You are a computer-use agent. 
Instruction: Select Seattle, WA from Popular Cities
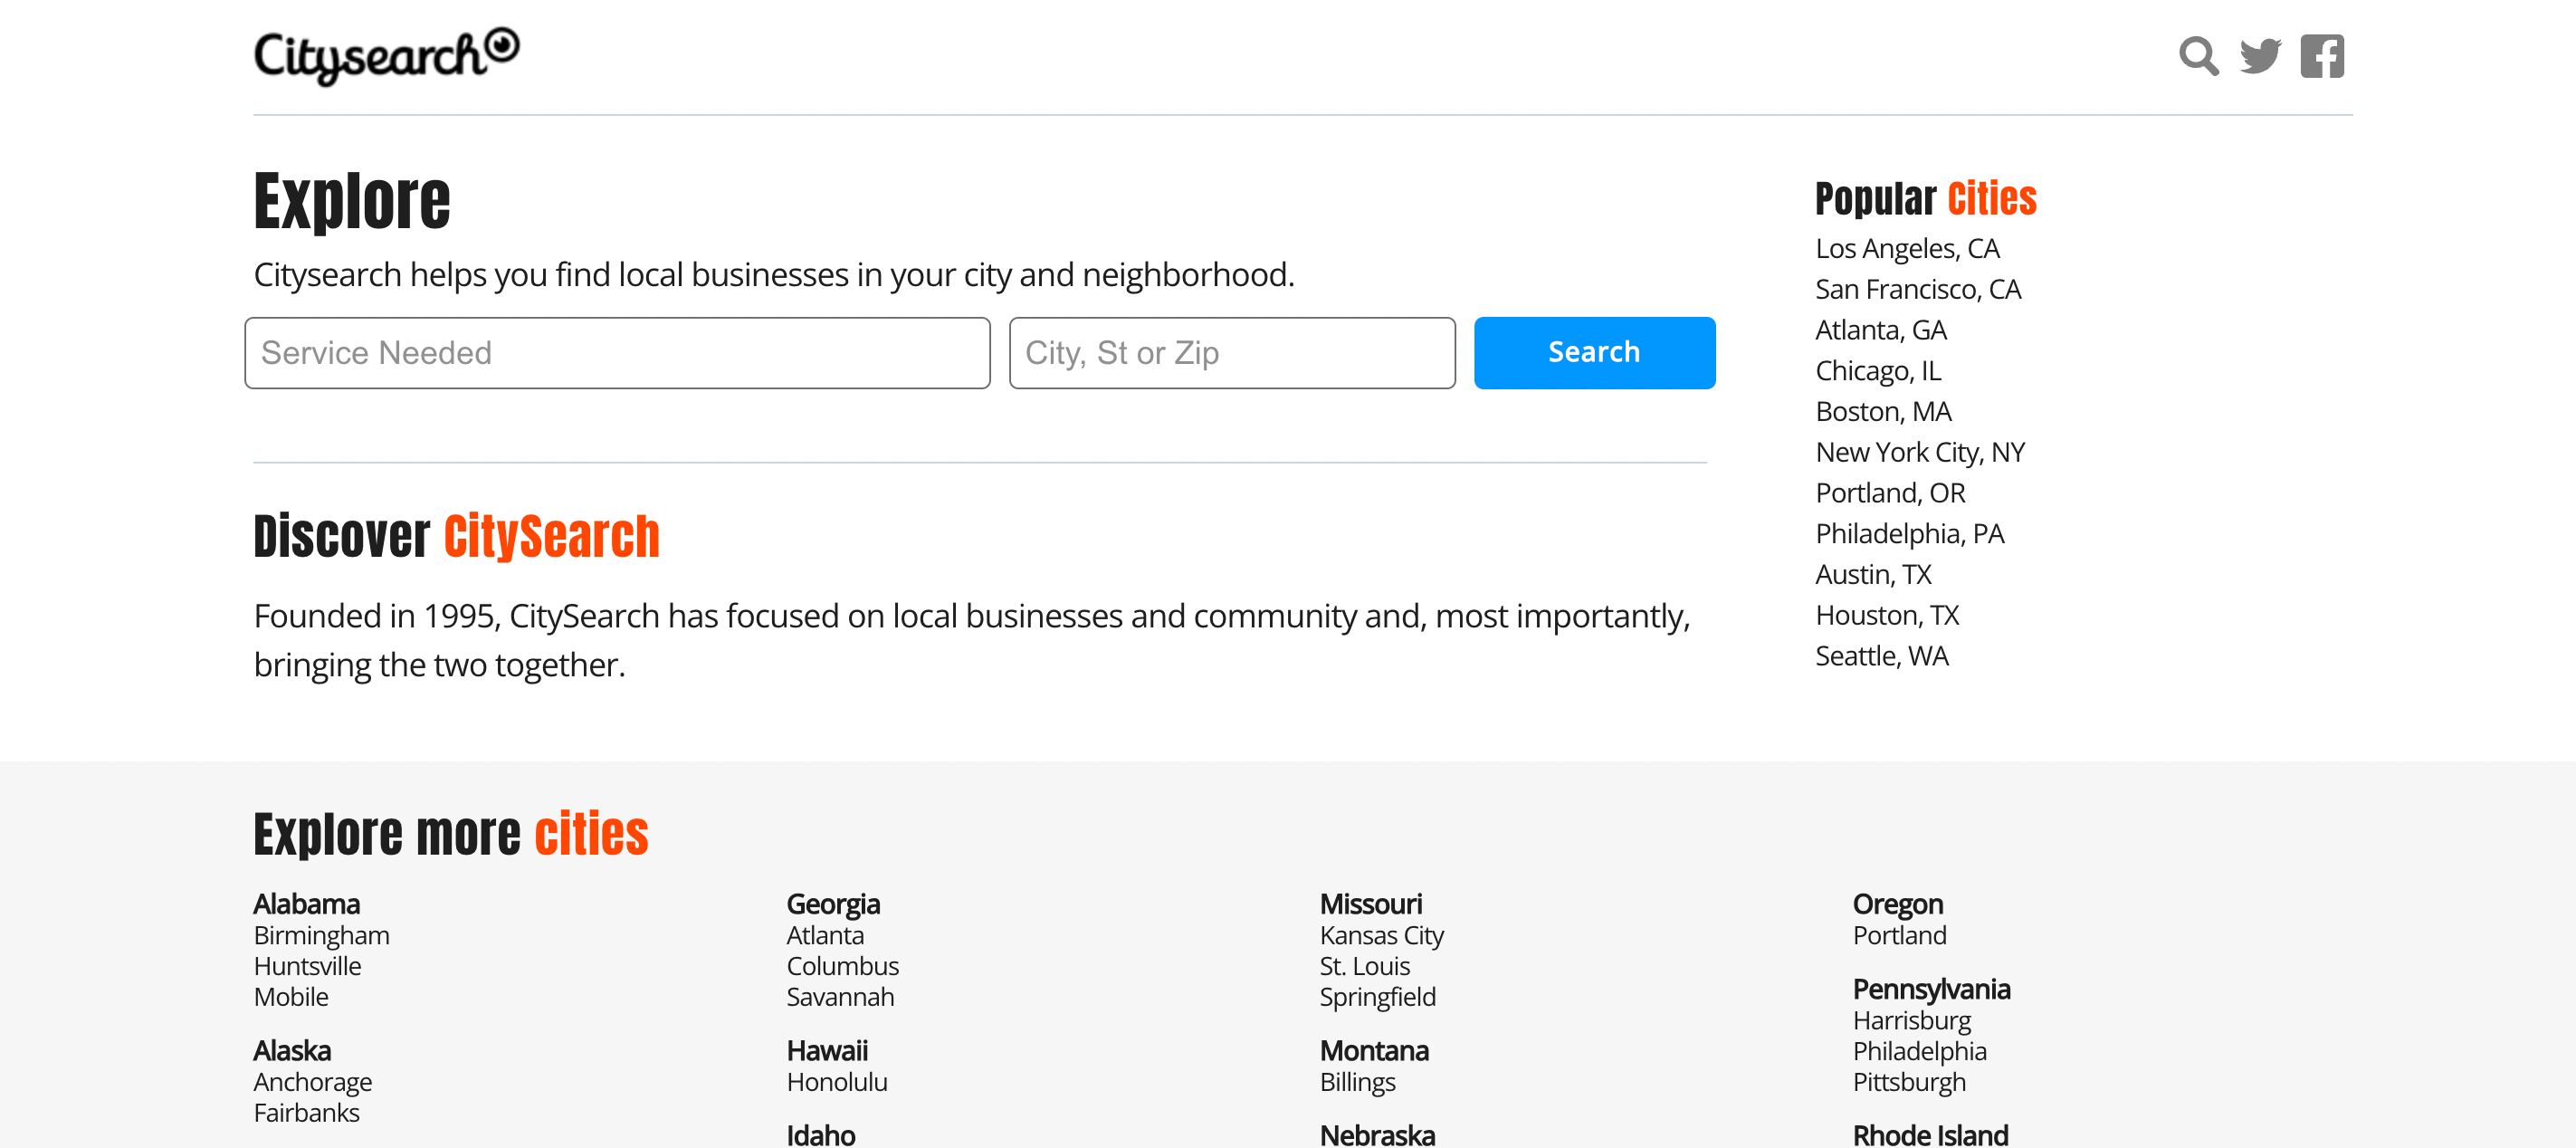coord(1882,655)
